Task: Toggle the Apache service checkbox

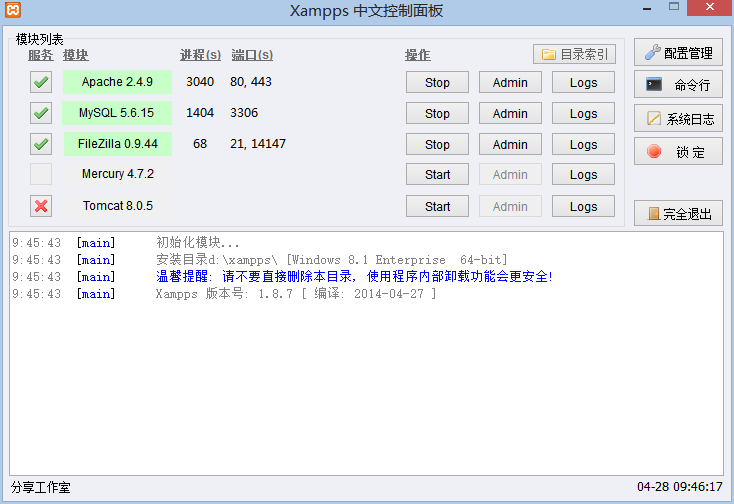Action: (41, 83)
